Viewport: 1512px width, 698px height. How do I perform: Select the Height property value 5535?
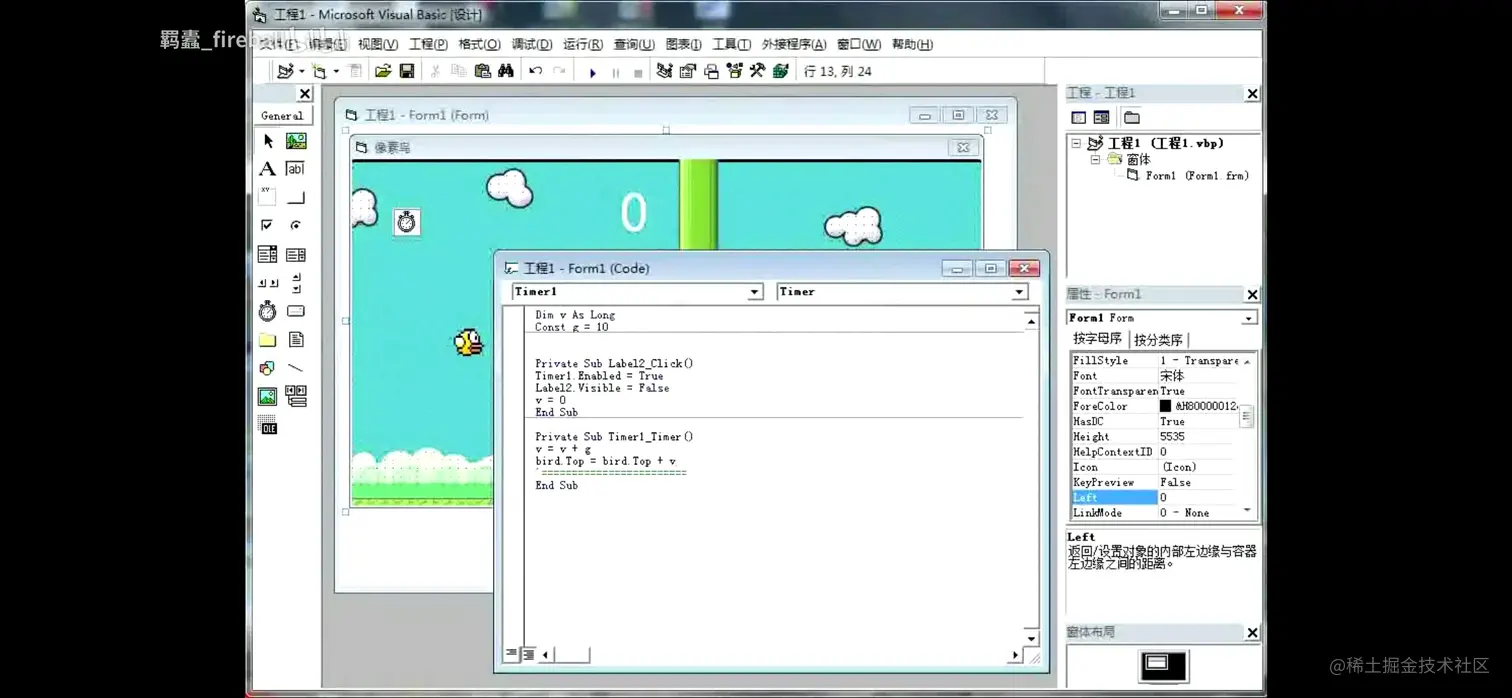pos(1172,437)
